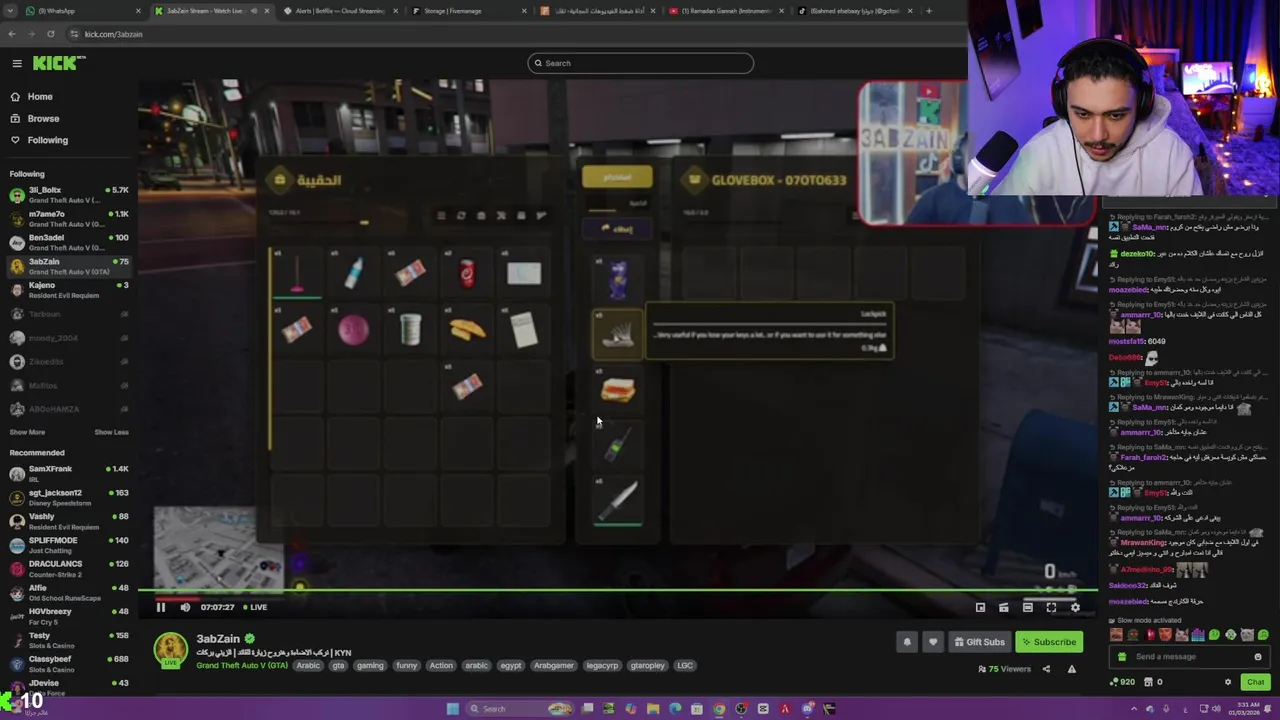Viewport: 1280px width, 720px height.
Task: Select the legacyrp tag
Action: [602, 665]
